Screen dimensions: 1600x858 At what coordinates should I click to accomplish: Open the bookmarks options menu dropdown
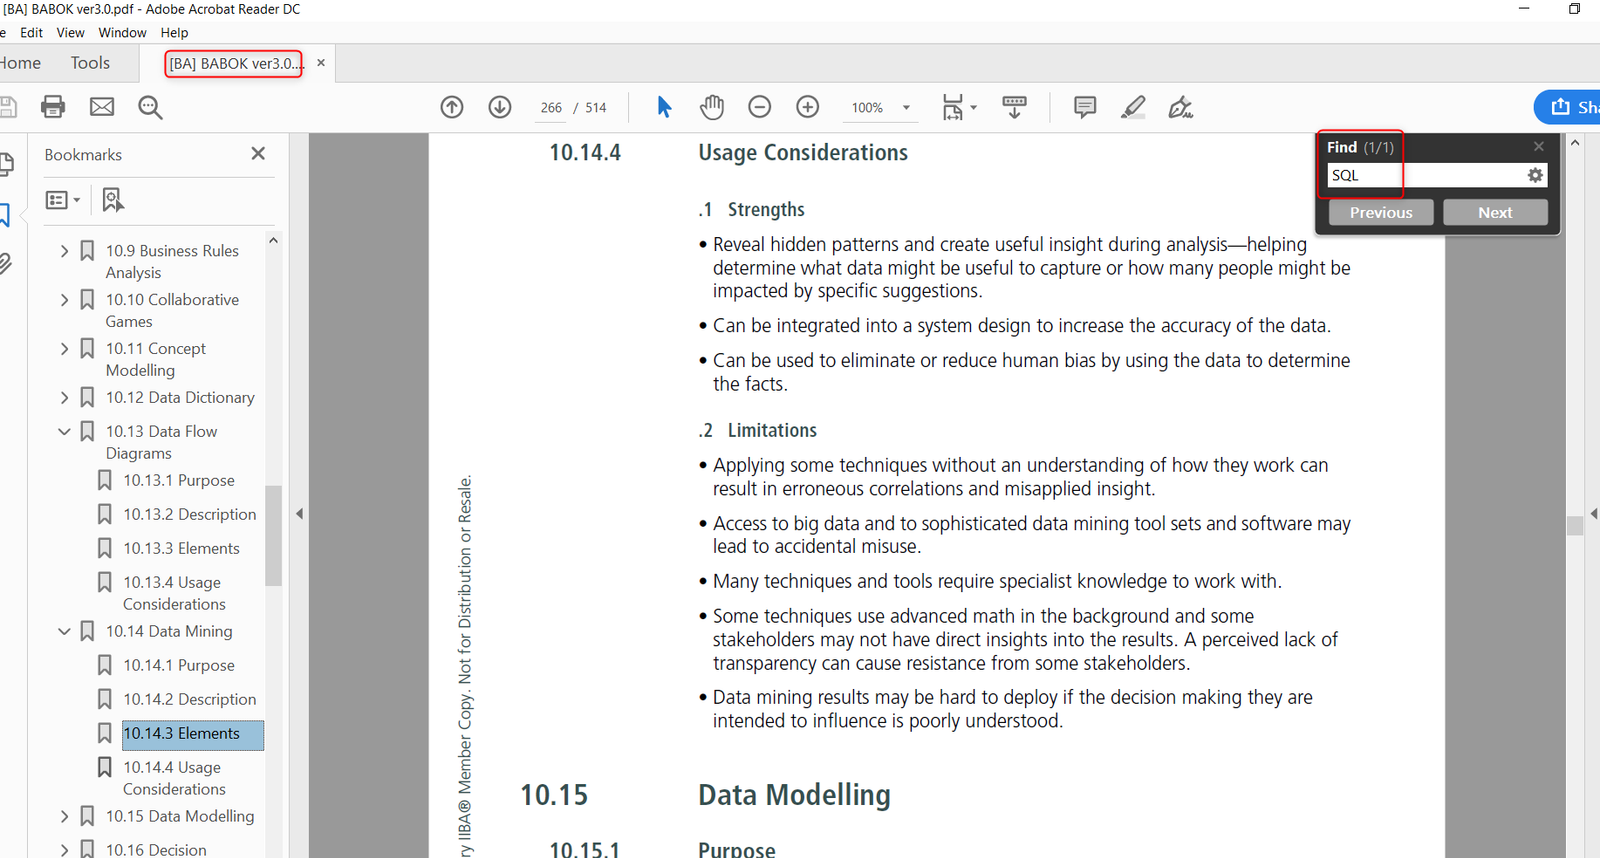pyautogui.click(x=63, y=200)
